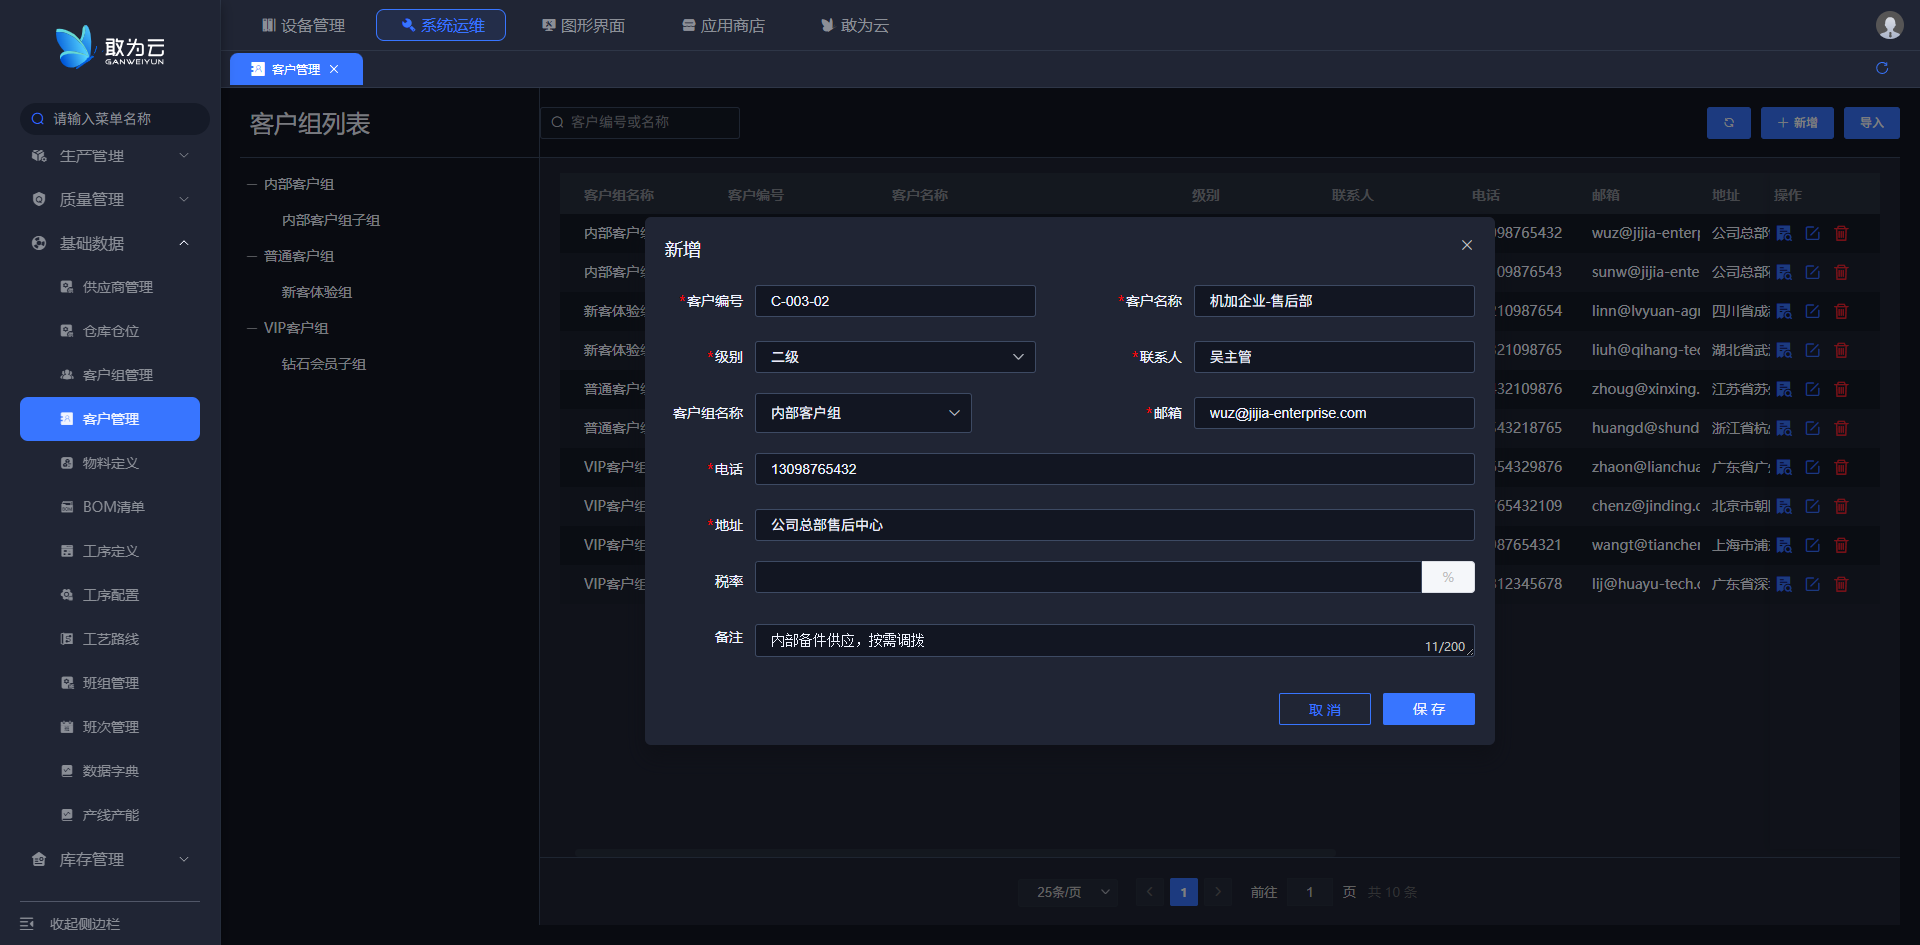Open 应用商店 top menu
This screenshot has height=945, width=1920.
pos(723,25)
